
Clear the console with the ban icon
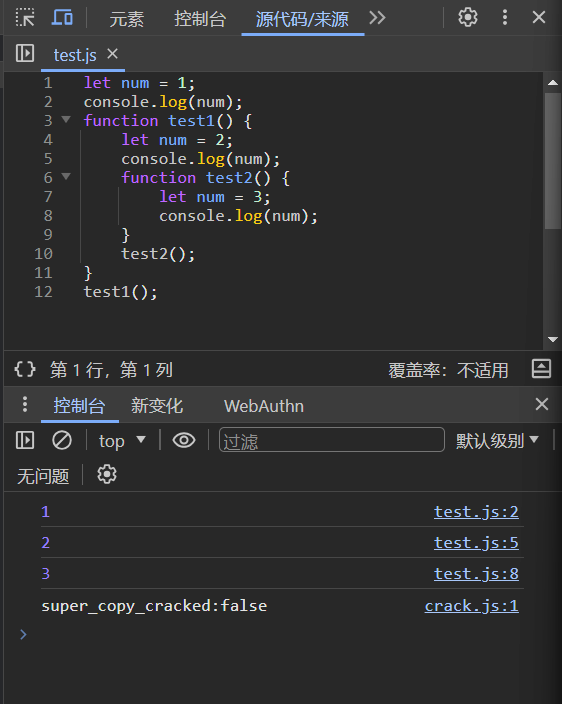tap(61, 440)
